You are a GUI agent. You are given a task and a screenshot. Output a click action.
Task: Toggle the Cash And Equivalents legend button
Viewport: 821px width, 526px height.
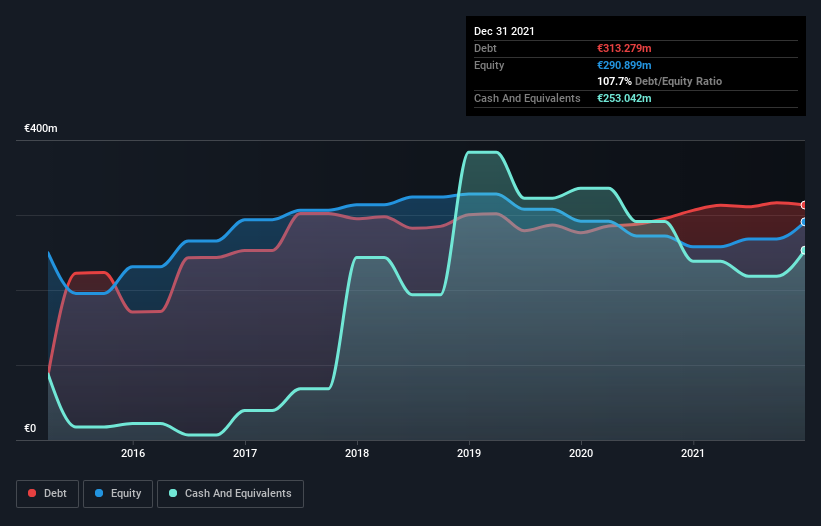(230, 494)
